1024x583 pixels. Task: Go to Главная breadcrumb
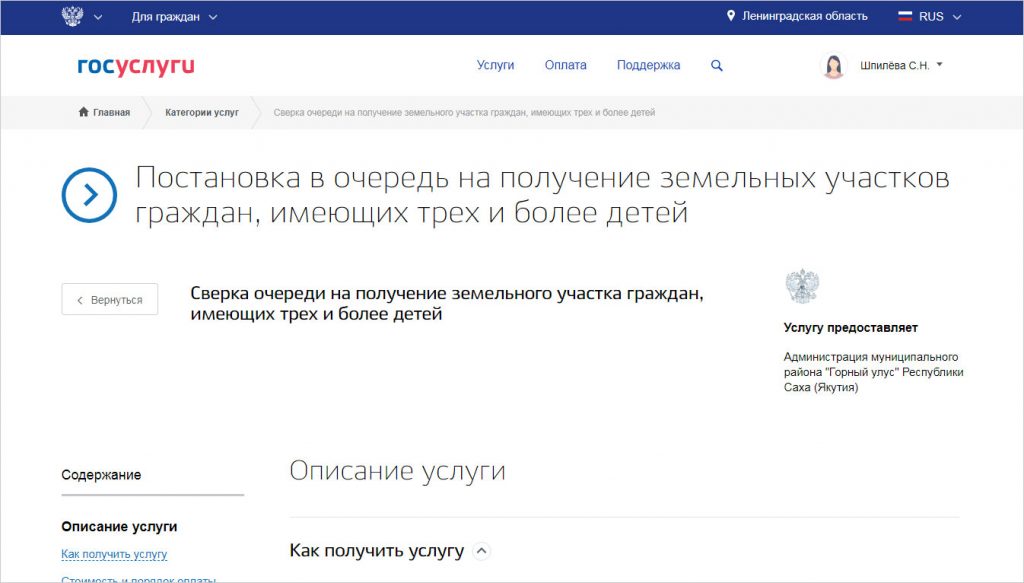coord(111,112)
